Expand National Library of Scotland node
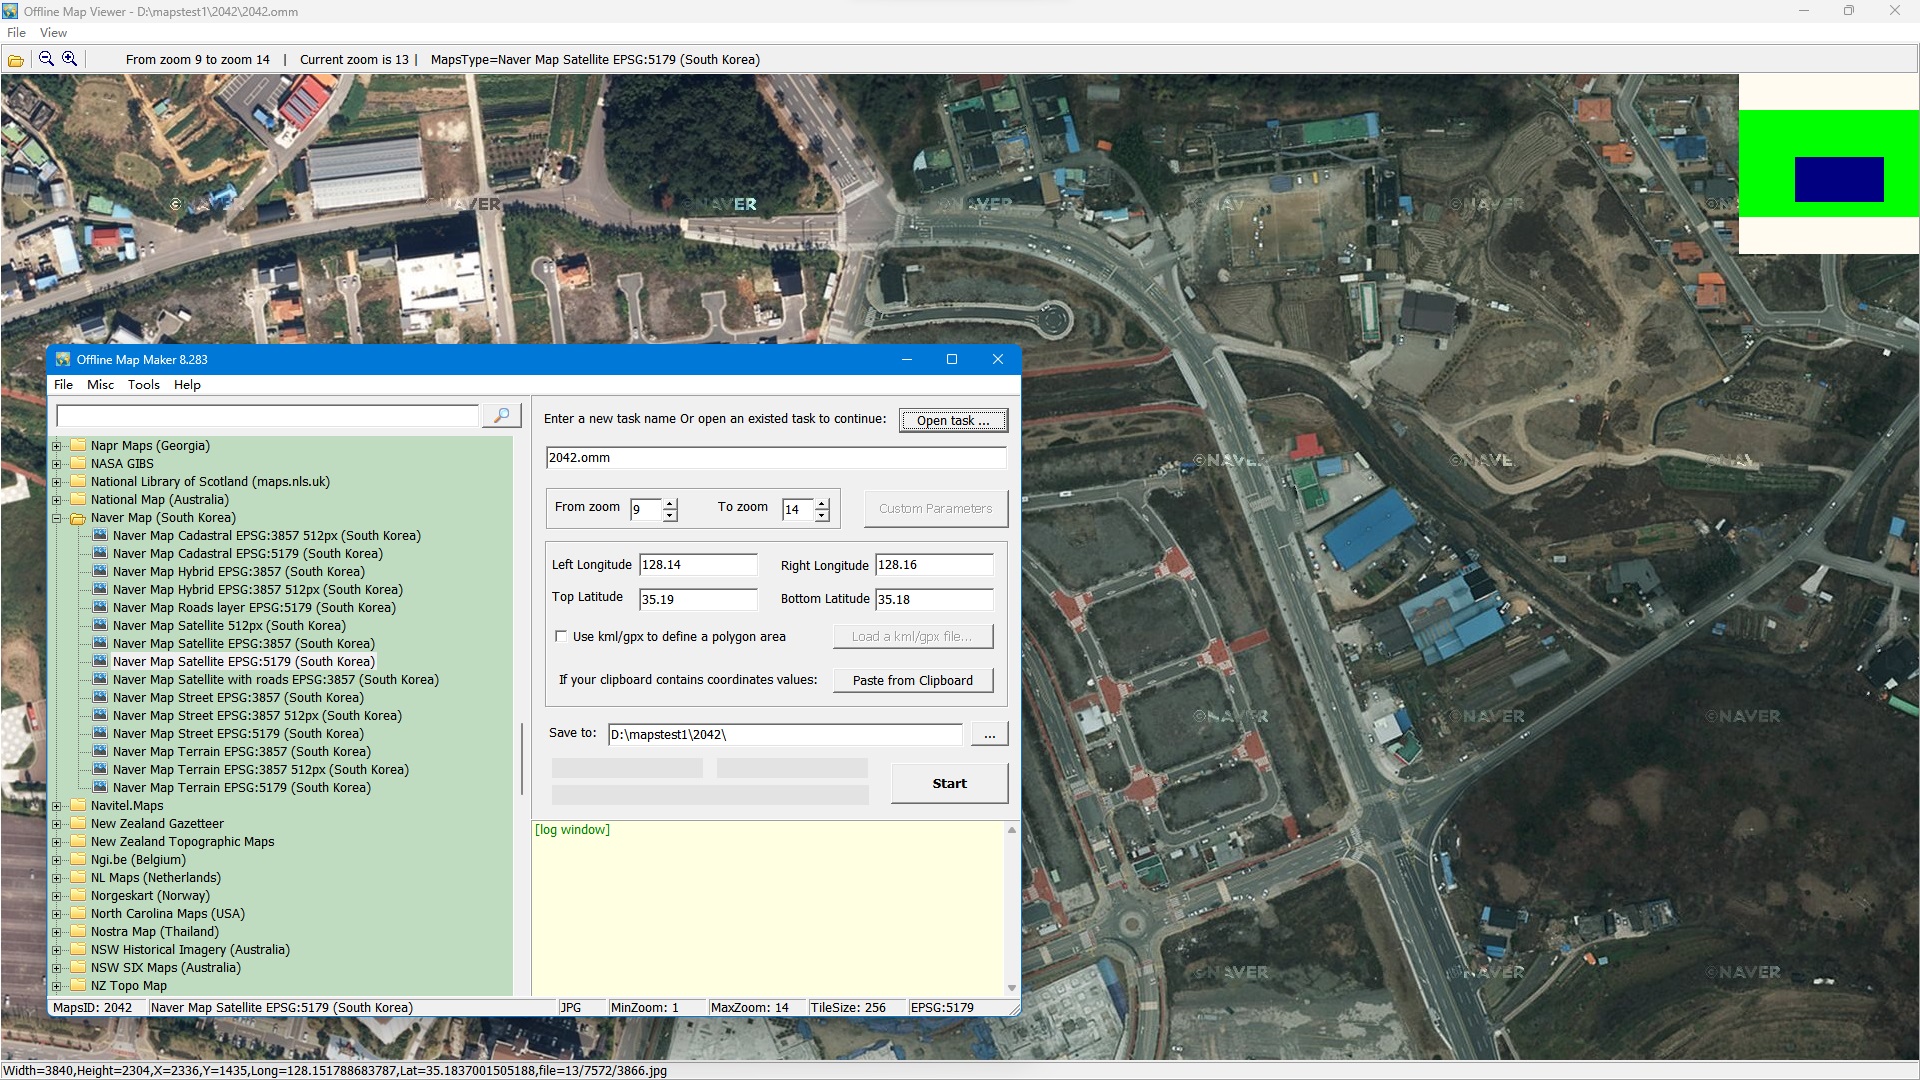This screenshot has width=1920, height=1080. tap(57, 482)
